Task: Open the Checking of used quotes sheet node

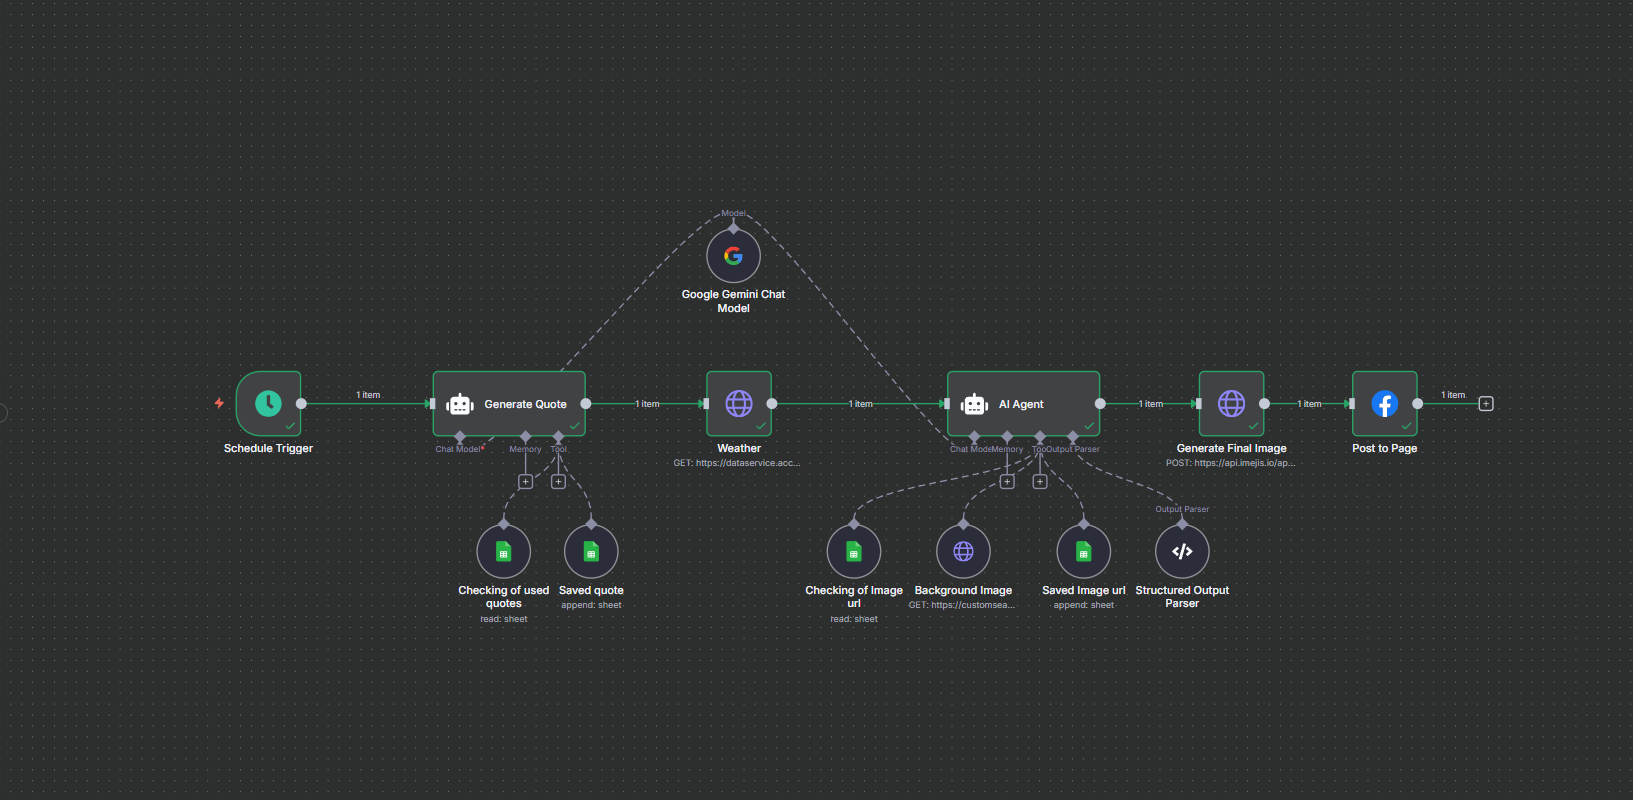Action: click(504, 551)
